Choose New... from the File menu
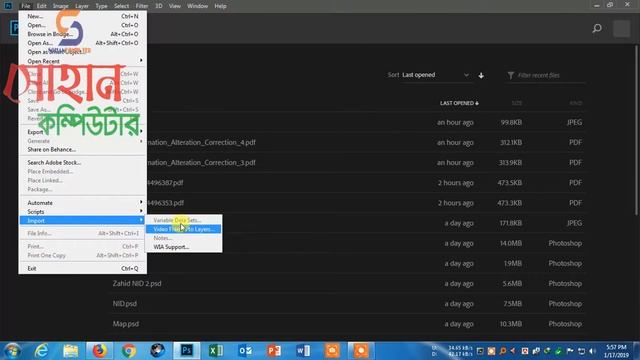 click(x=82, y=16)
